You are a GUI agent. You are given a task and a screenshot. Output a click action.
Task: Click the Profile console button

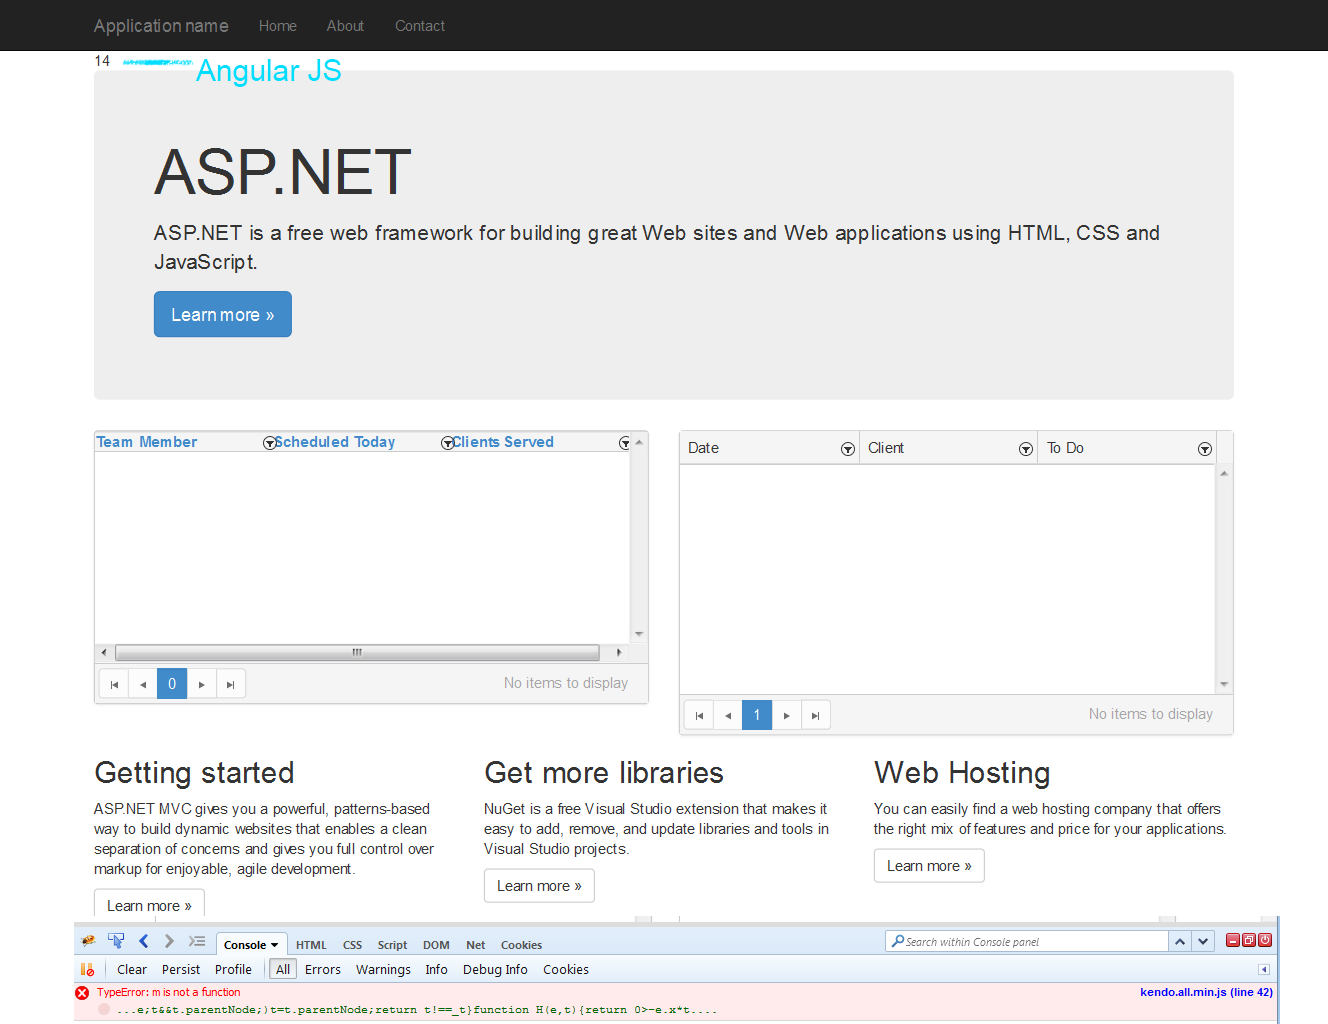coord(233,969)
